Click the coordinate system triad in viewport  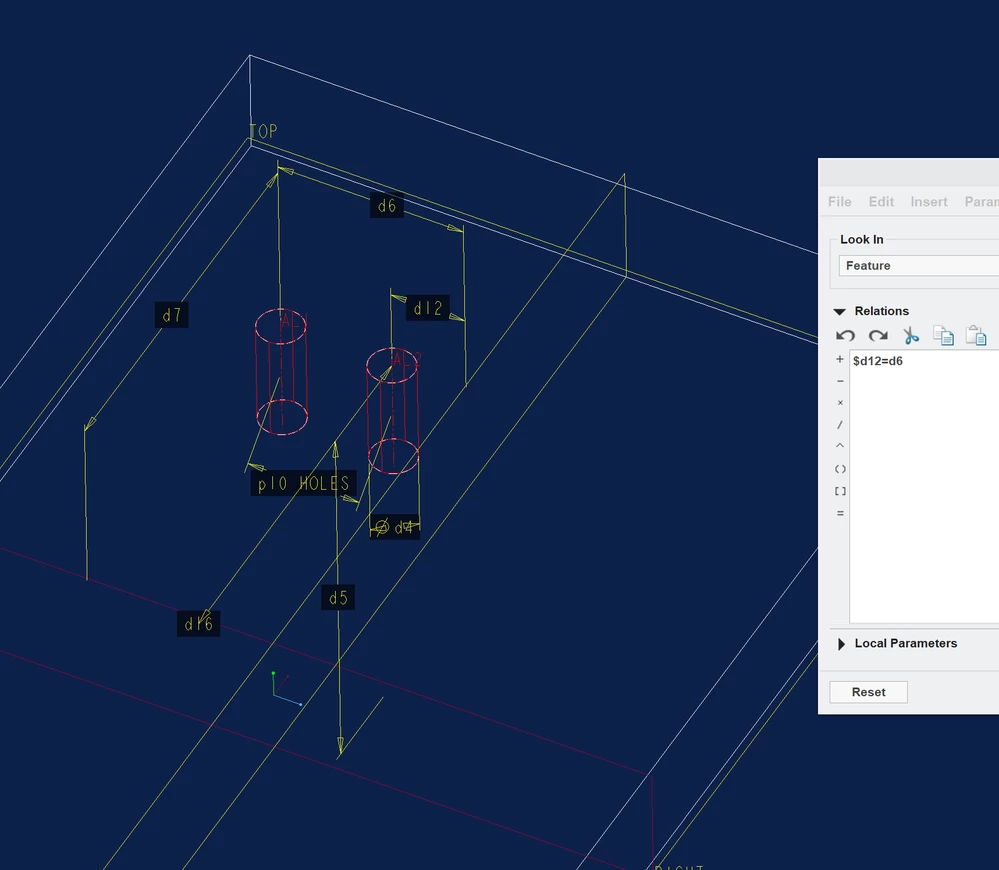point(285,689)
